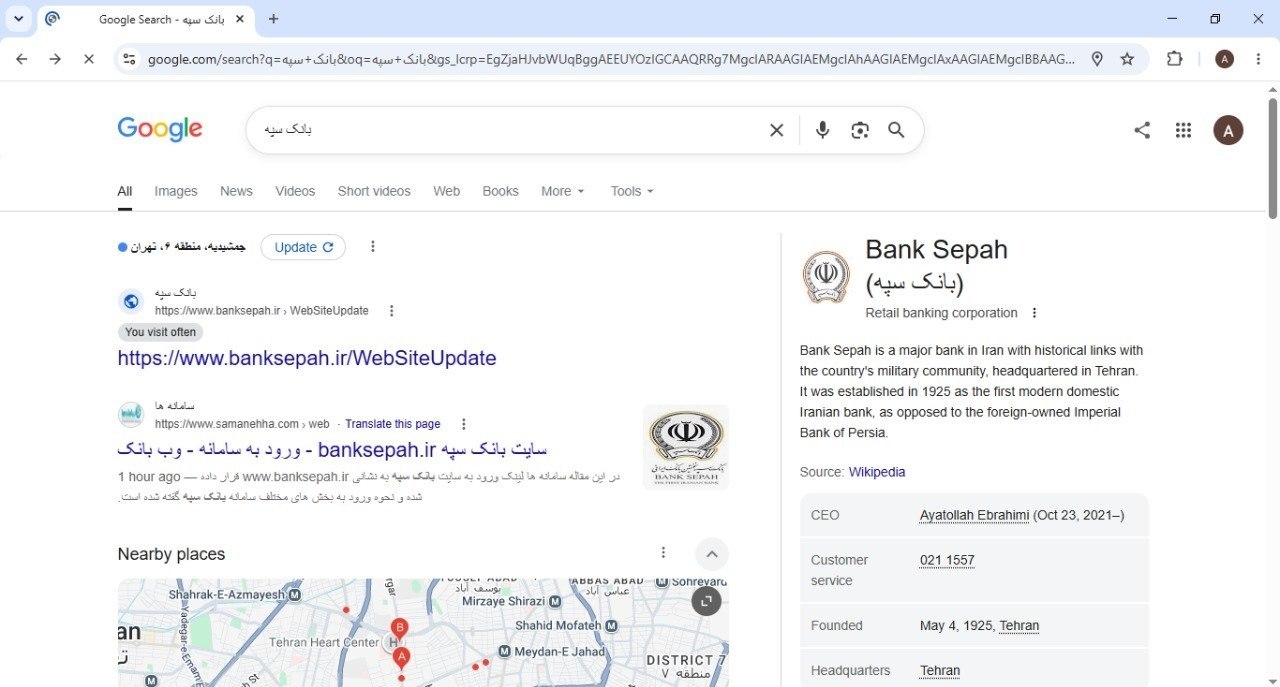Open a new browser tab
This screenshot has width=1280, height=687.
click(x=274, y=19)
